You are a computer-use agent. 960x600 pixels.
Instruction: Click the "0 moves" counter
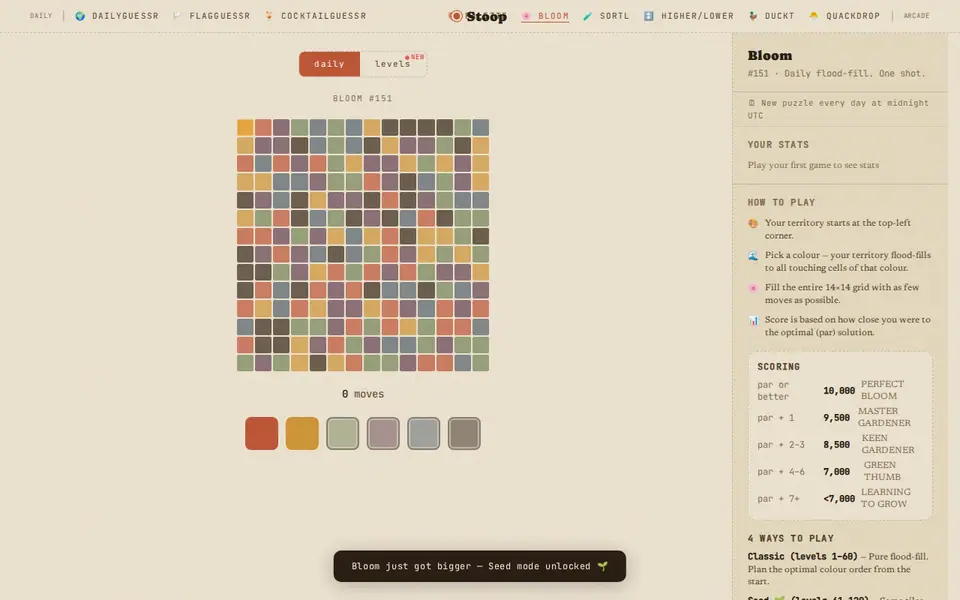tap(363, 394)
